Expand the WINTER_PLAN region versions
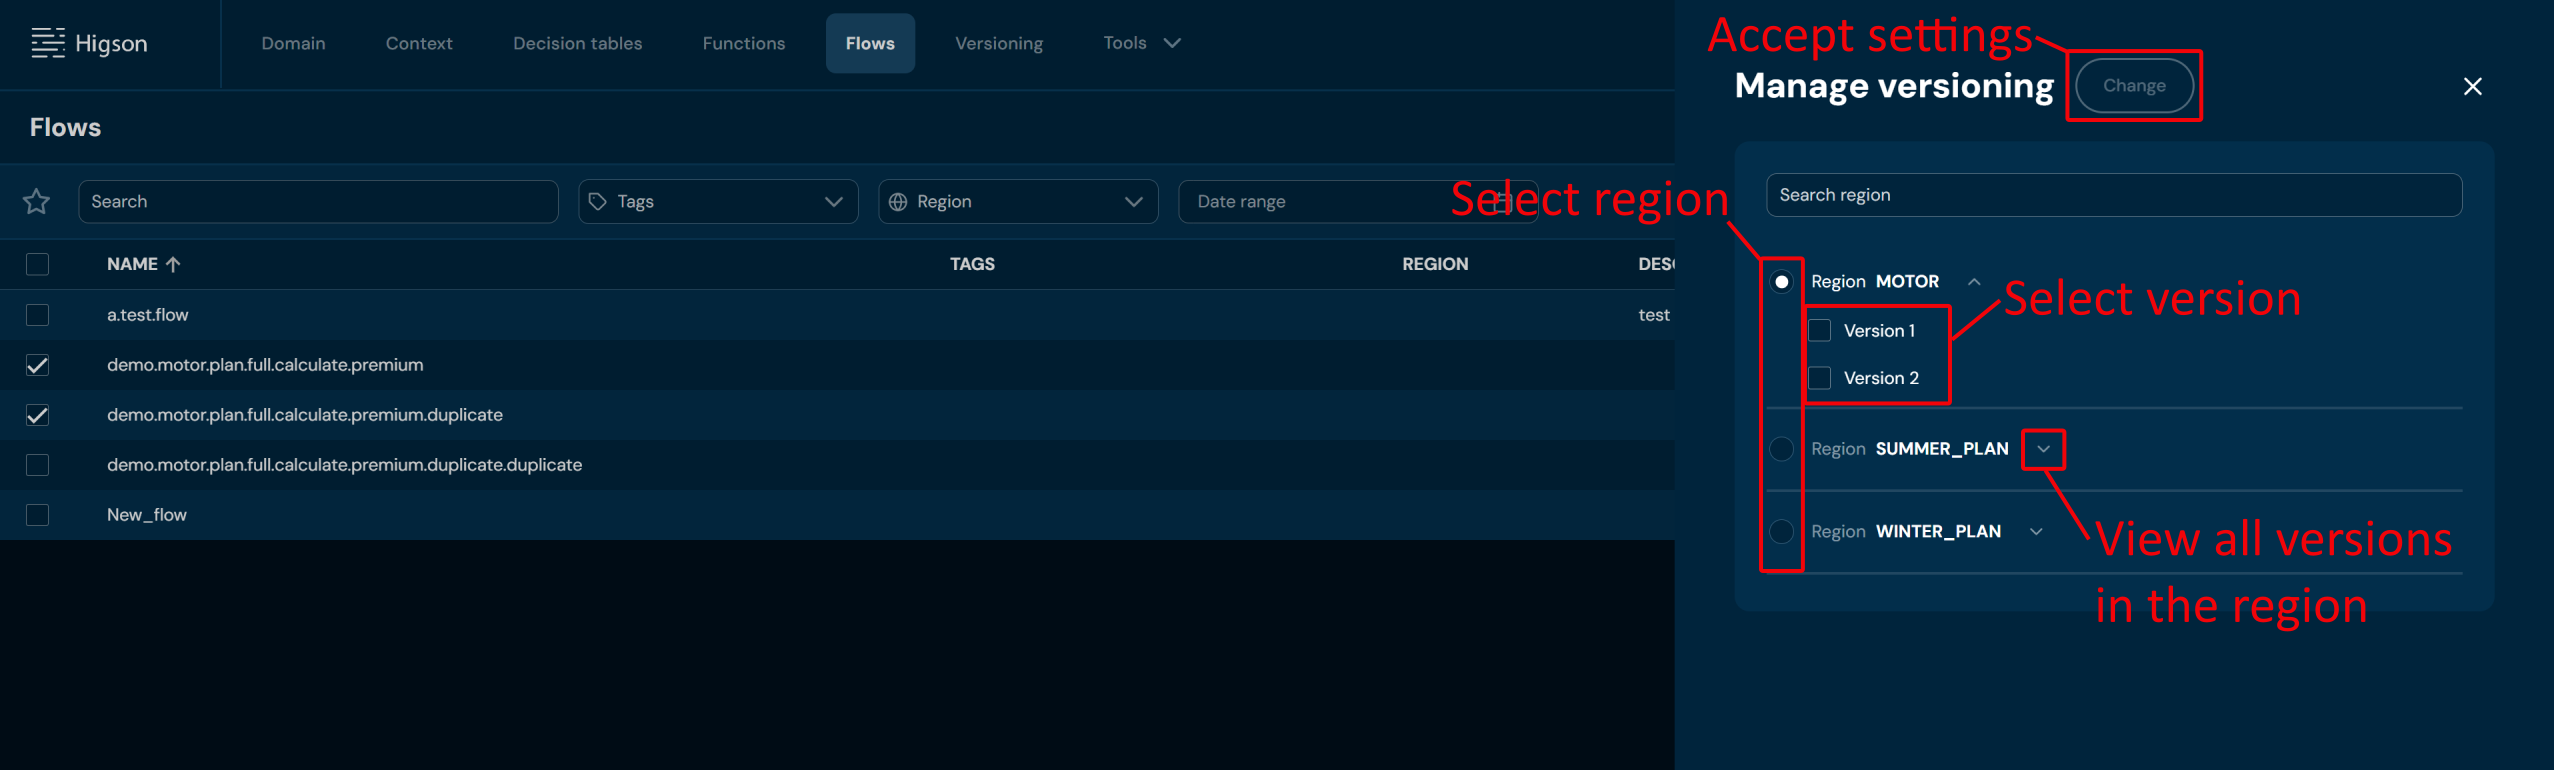Screen dimensions: 2554x770 [x=2036, y=532]
